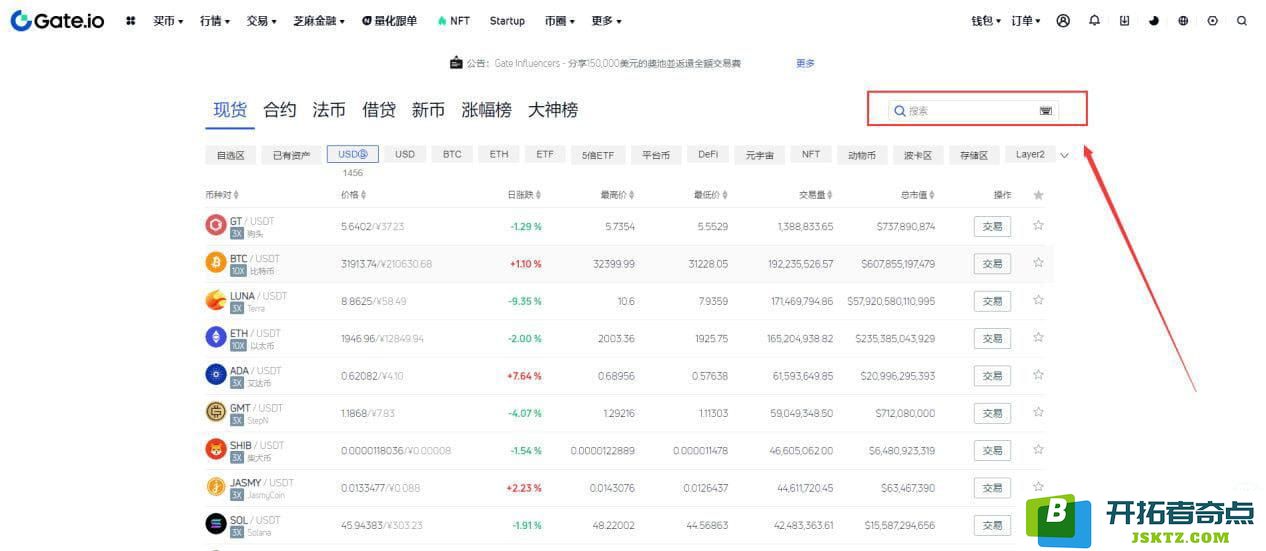
Task: Click the ADA coin logo in the table
Action: coord(215,374)
